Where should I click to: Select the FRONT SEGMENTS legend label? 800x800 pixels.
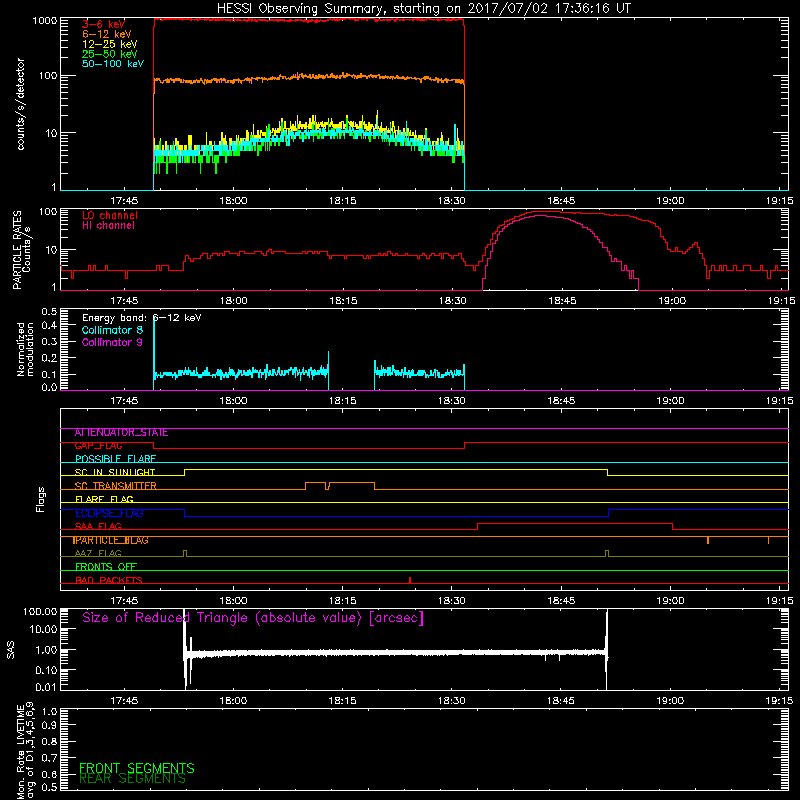[x=137, y=768]
